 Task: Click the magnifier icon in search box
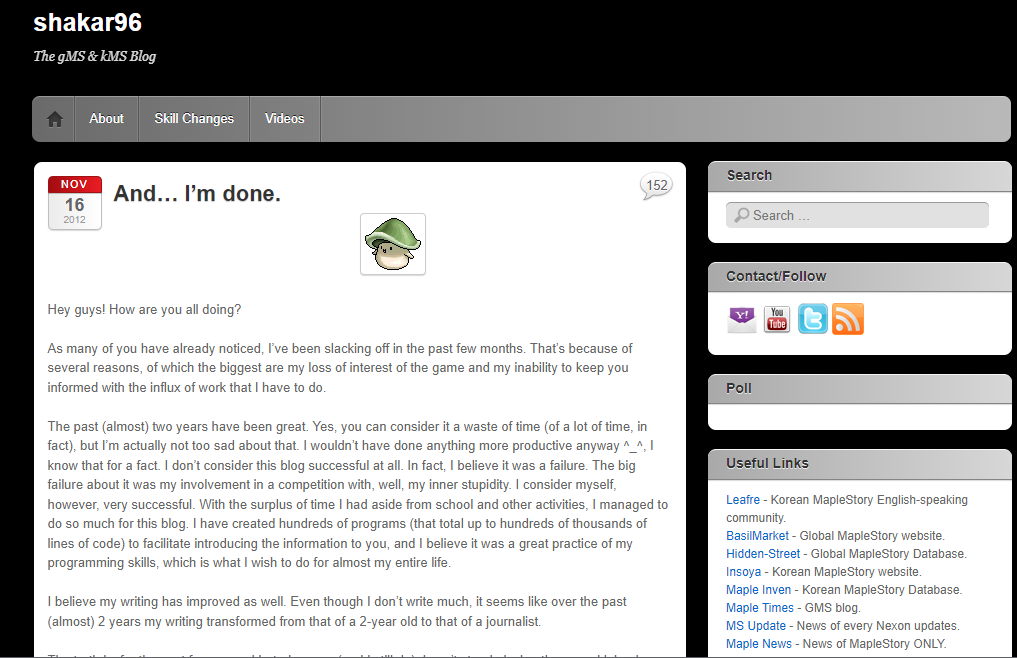tap(741, 215)
